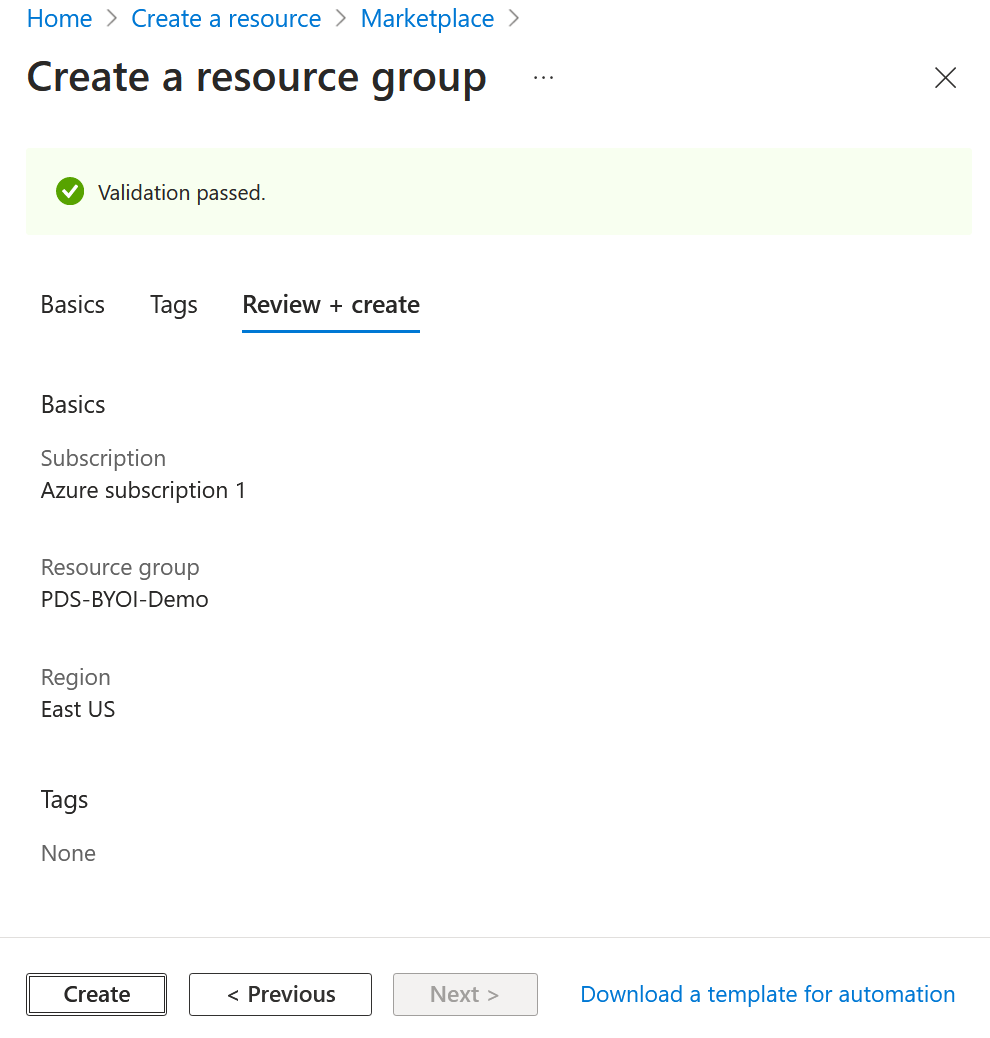Select the Azure subscription 1 value
This screenshot has height=1038, width=990.
click(143, 490)
